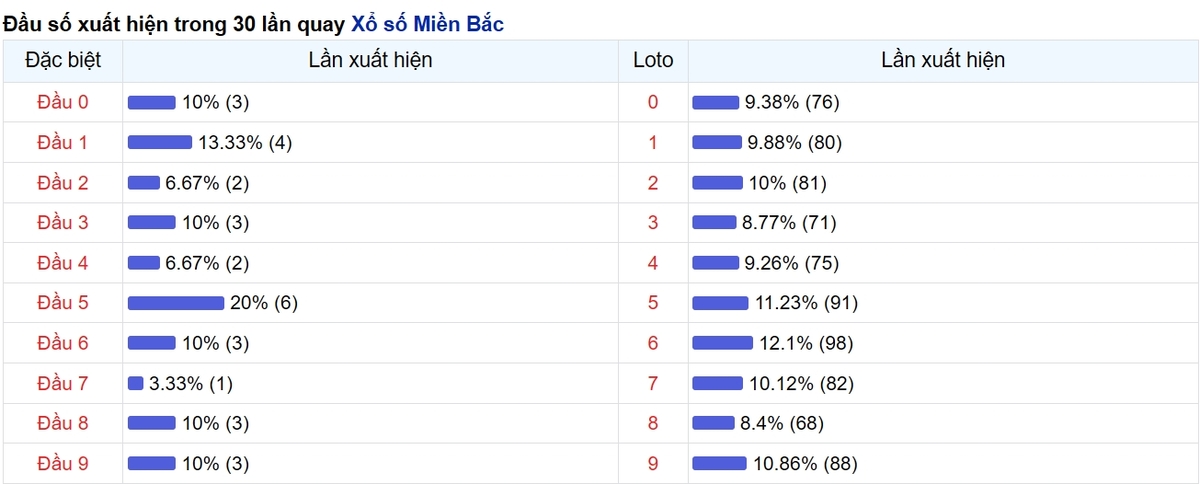Select Loto number 5 row label
The width and height of the screenshot is (1200, 484).
coord(653,303)
